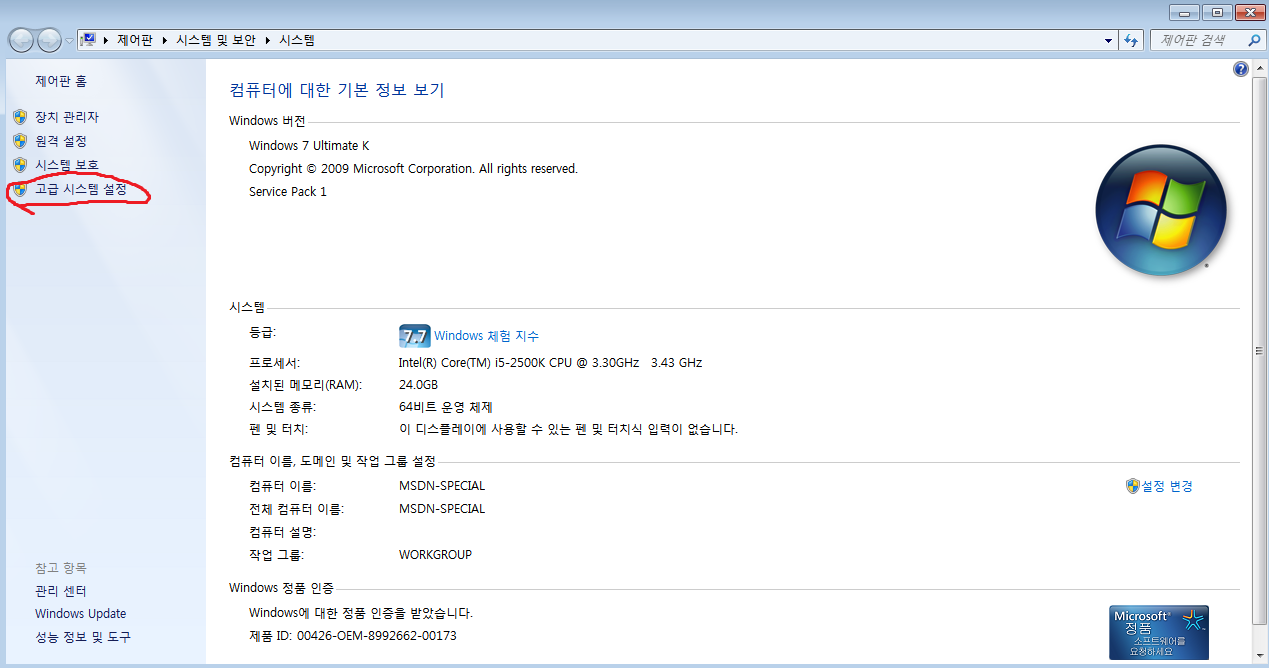This screenshot has width=1269, height=668.
Task: Open Windows Update link
Action: [x=81, y=614]
